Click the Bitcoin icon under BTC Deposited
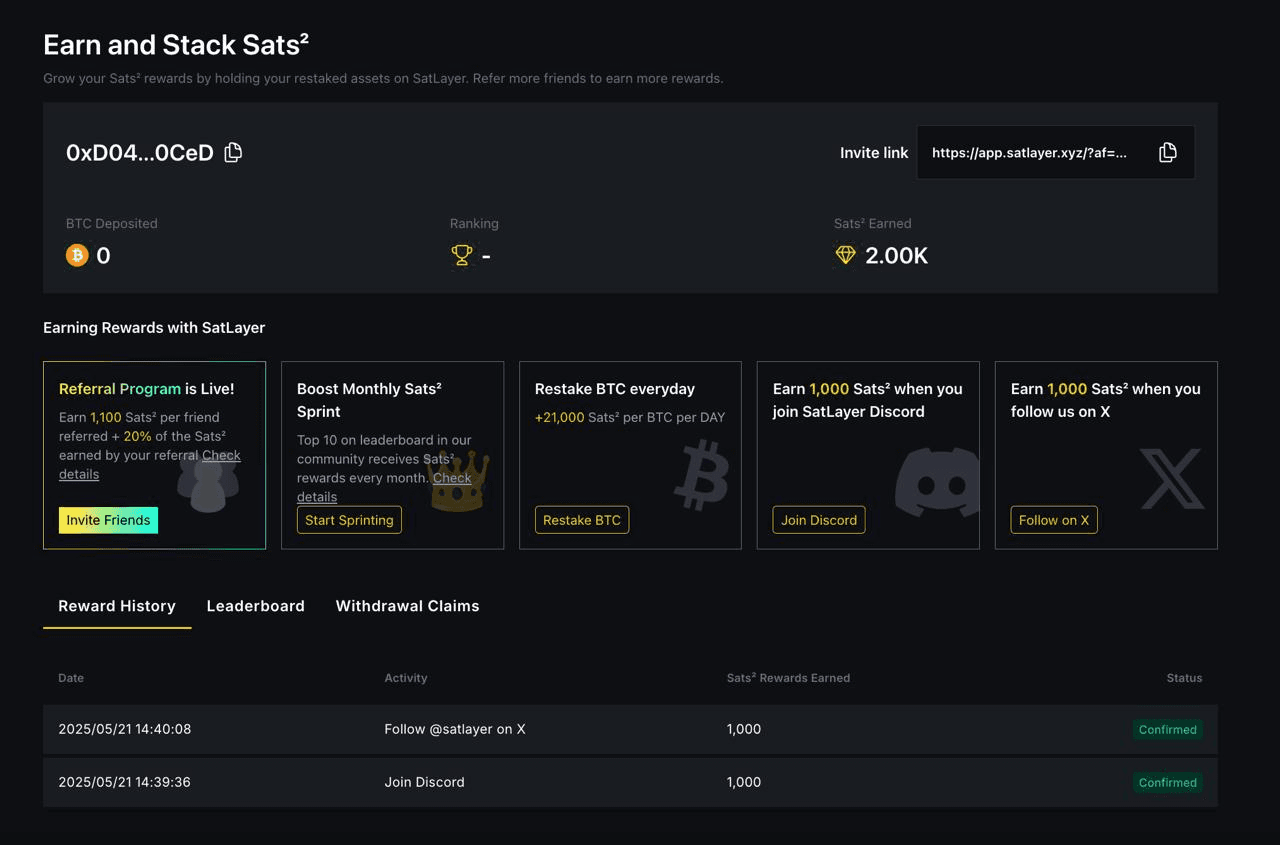The image size is (1280, 845). pyautogui.click(x=77, y=255)
